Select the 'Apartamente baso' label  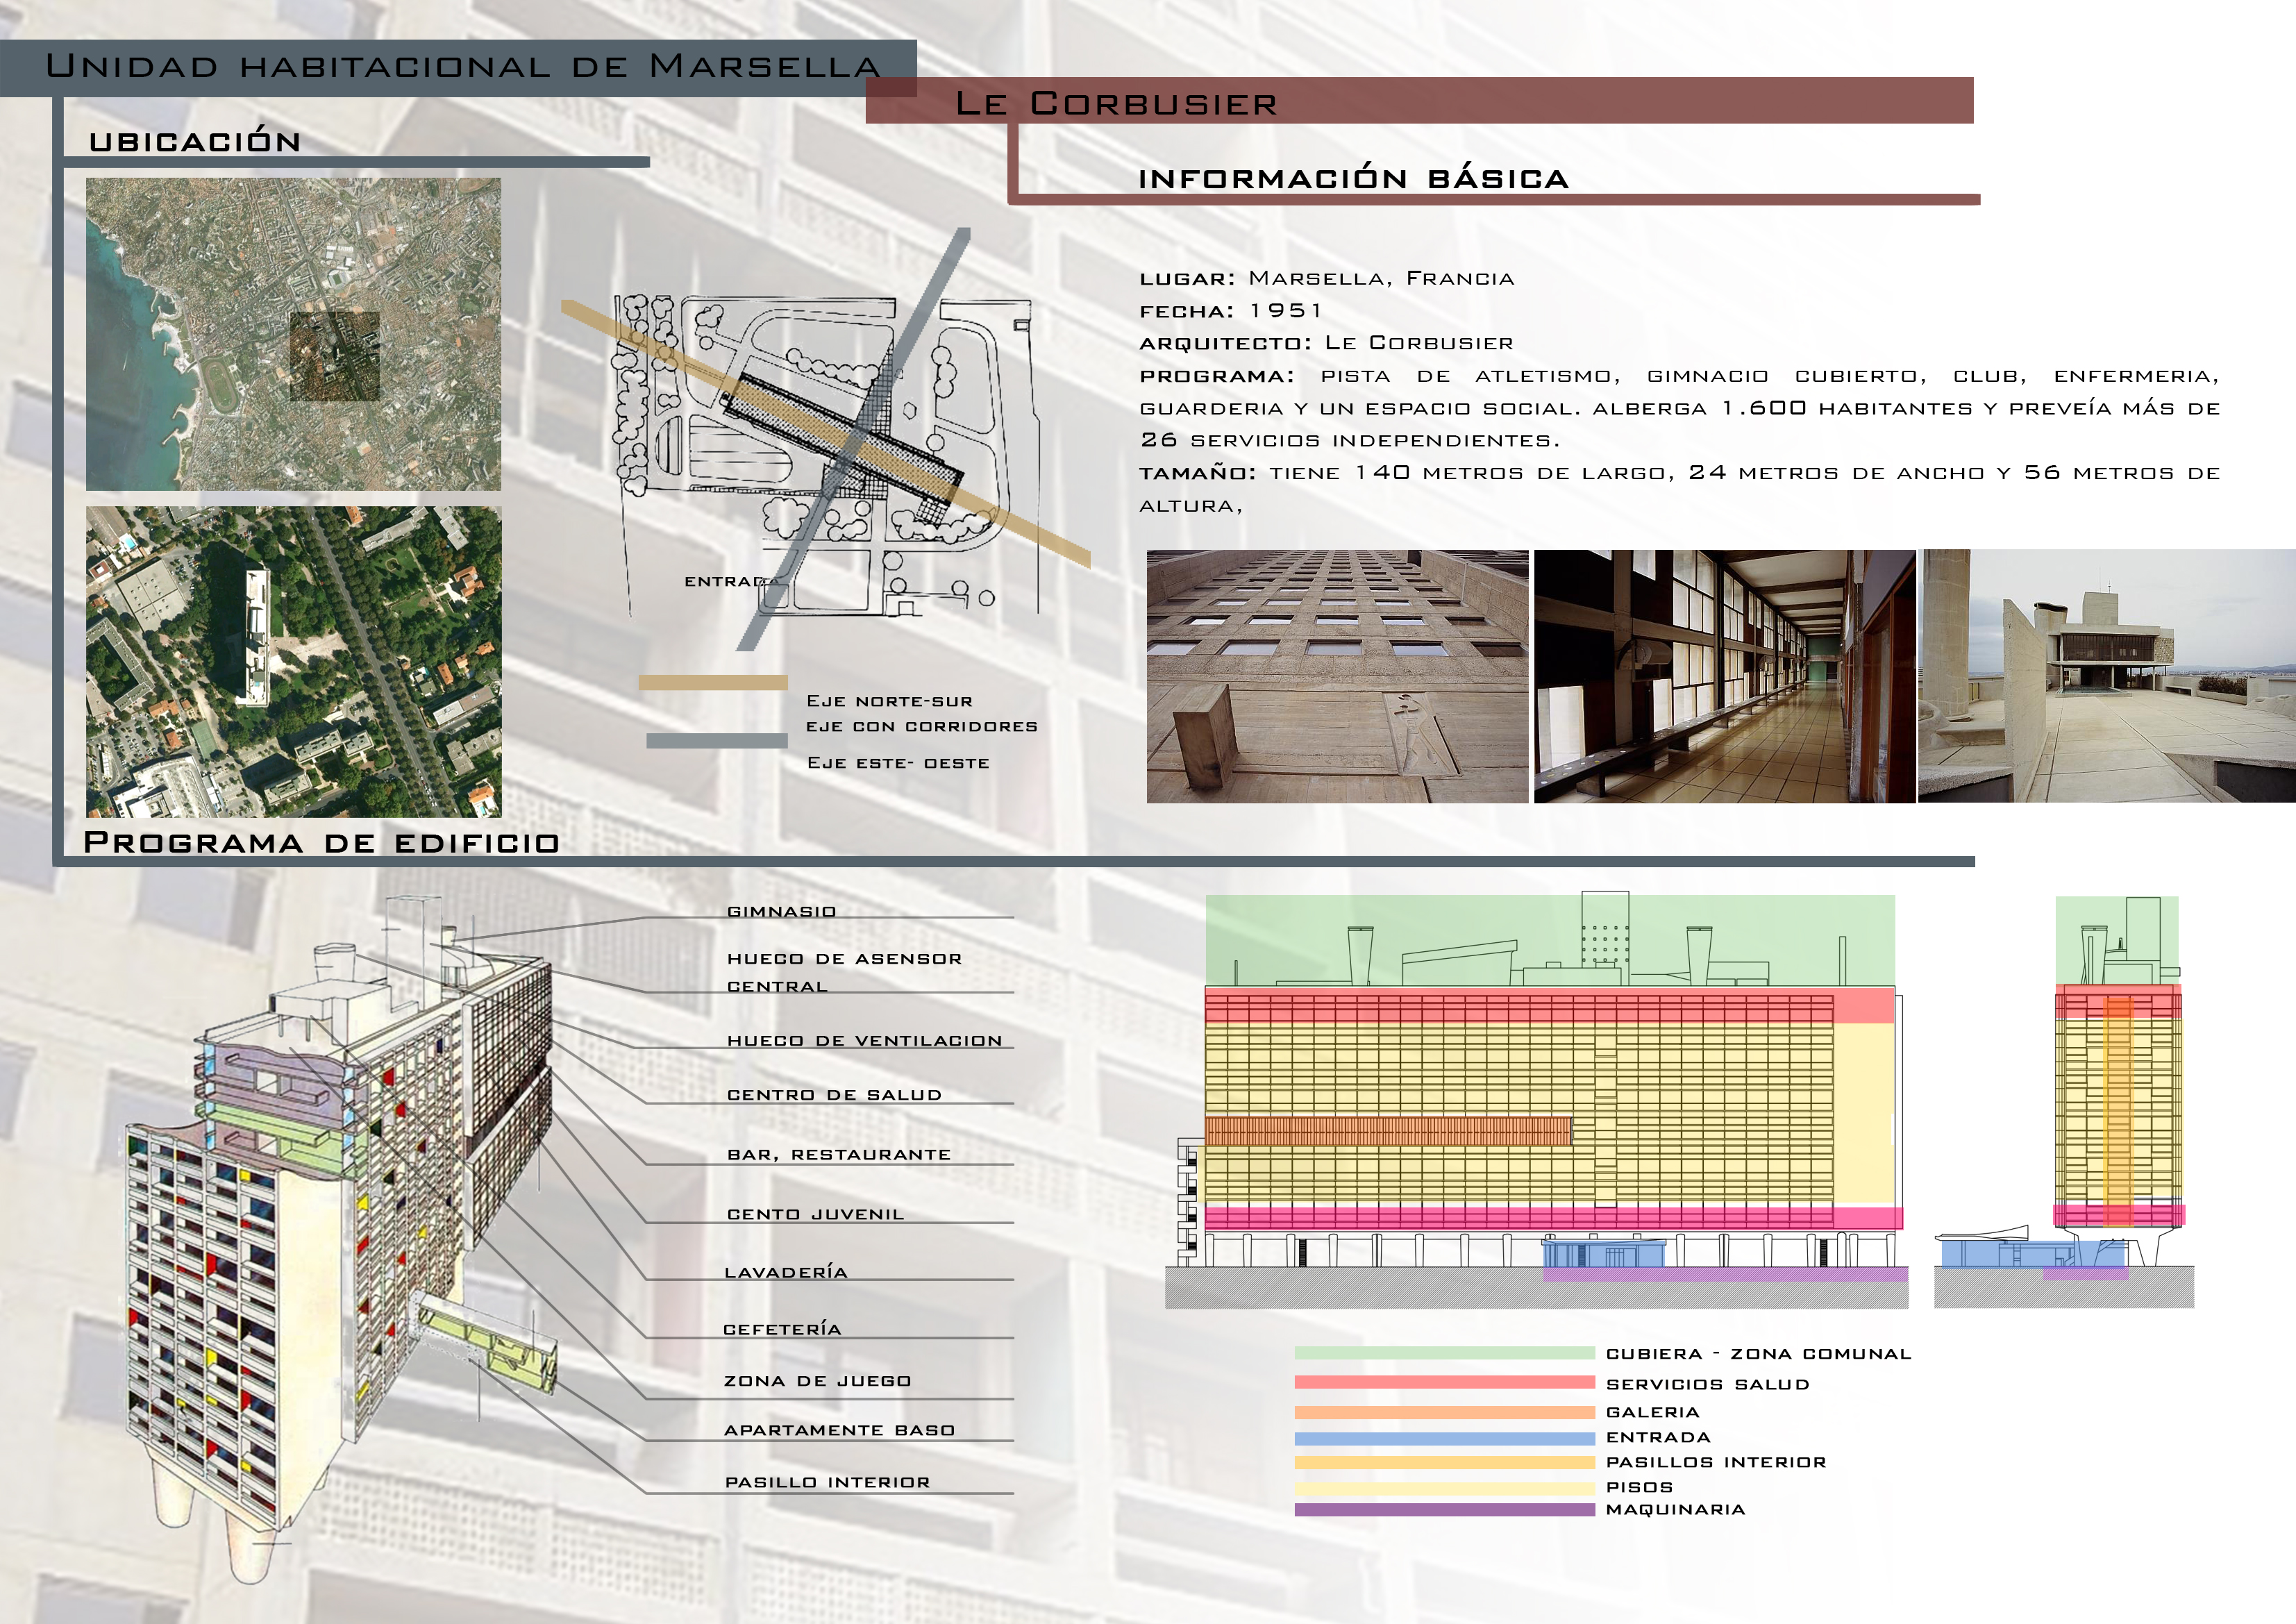click(x=839, y=1430)
